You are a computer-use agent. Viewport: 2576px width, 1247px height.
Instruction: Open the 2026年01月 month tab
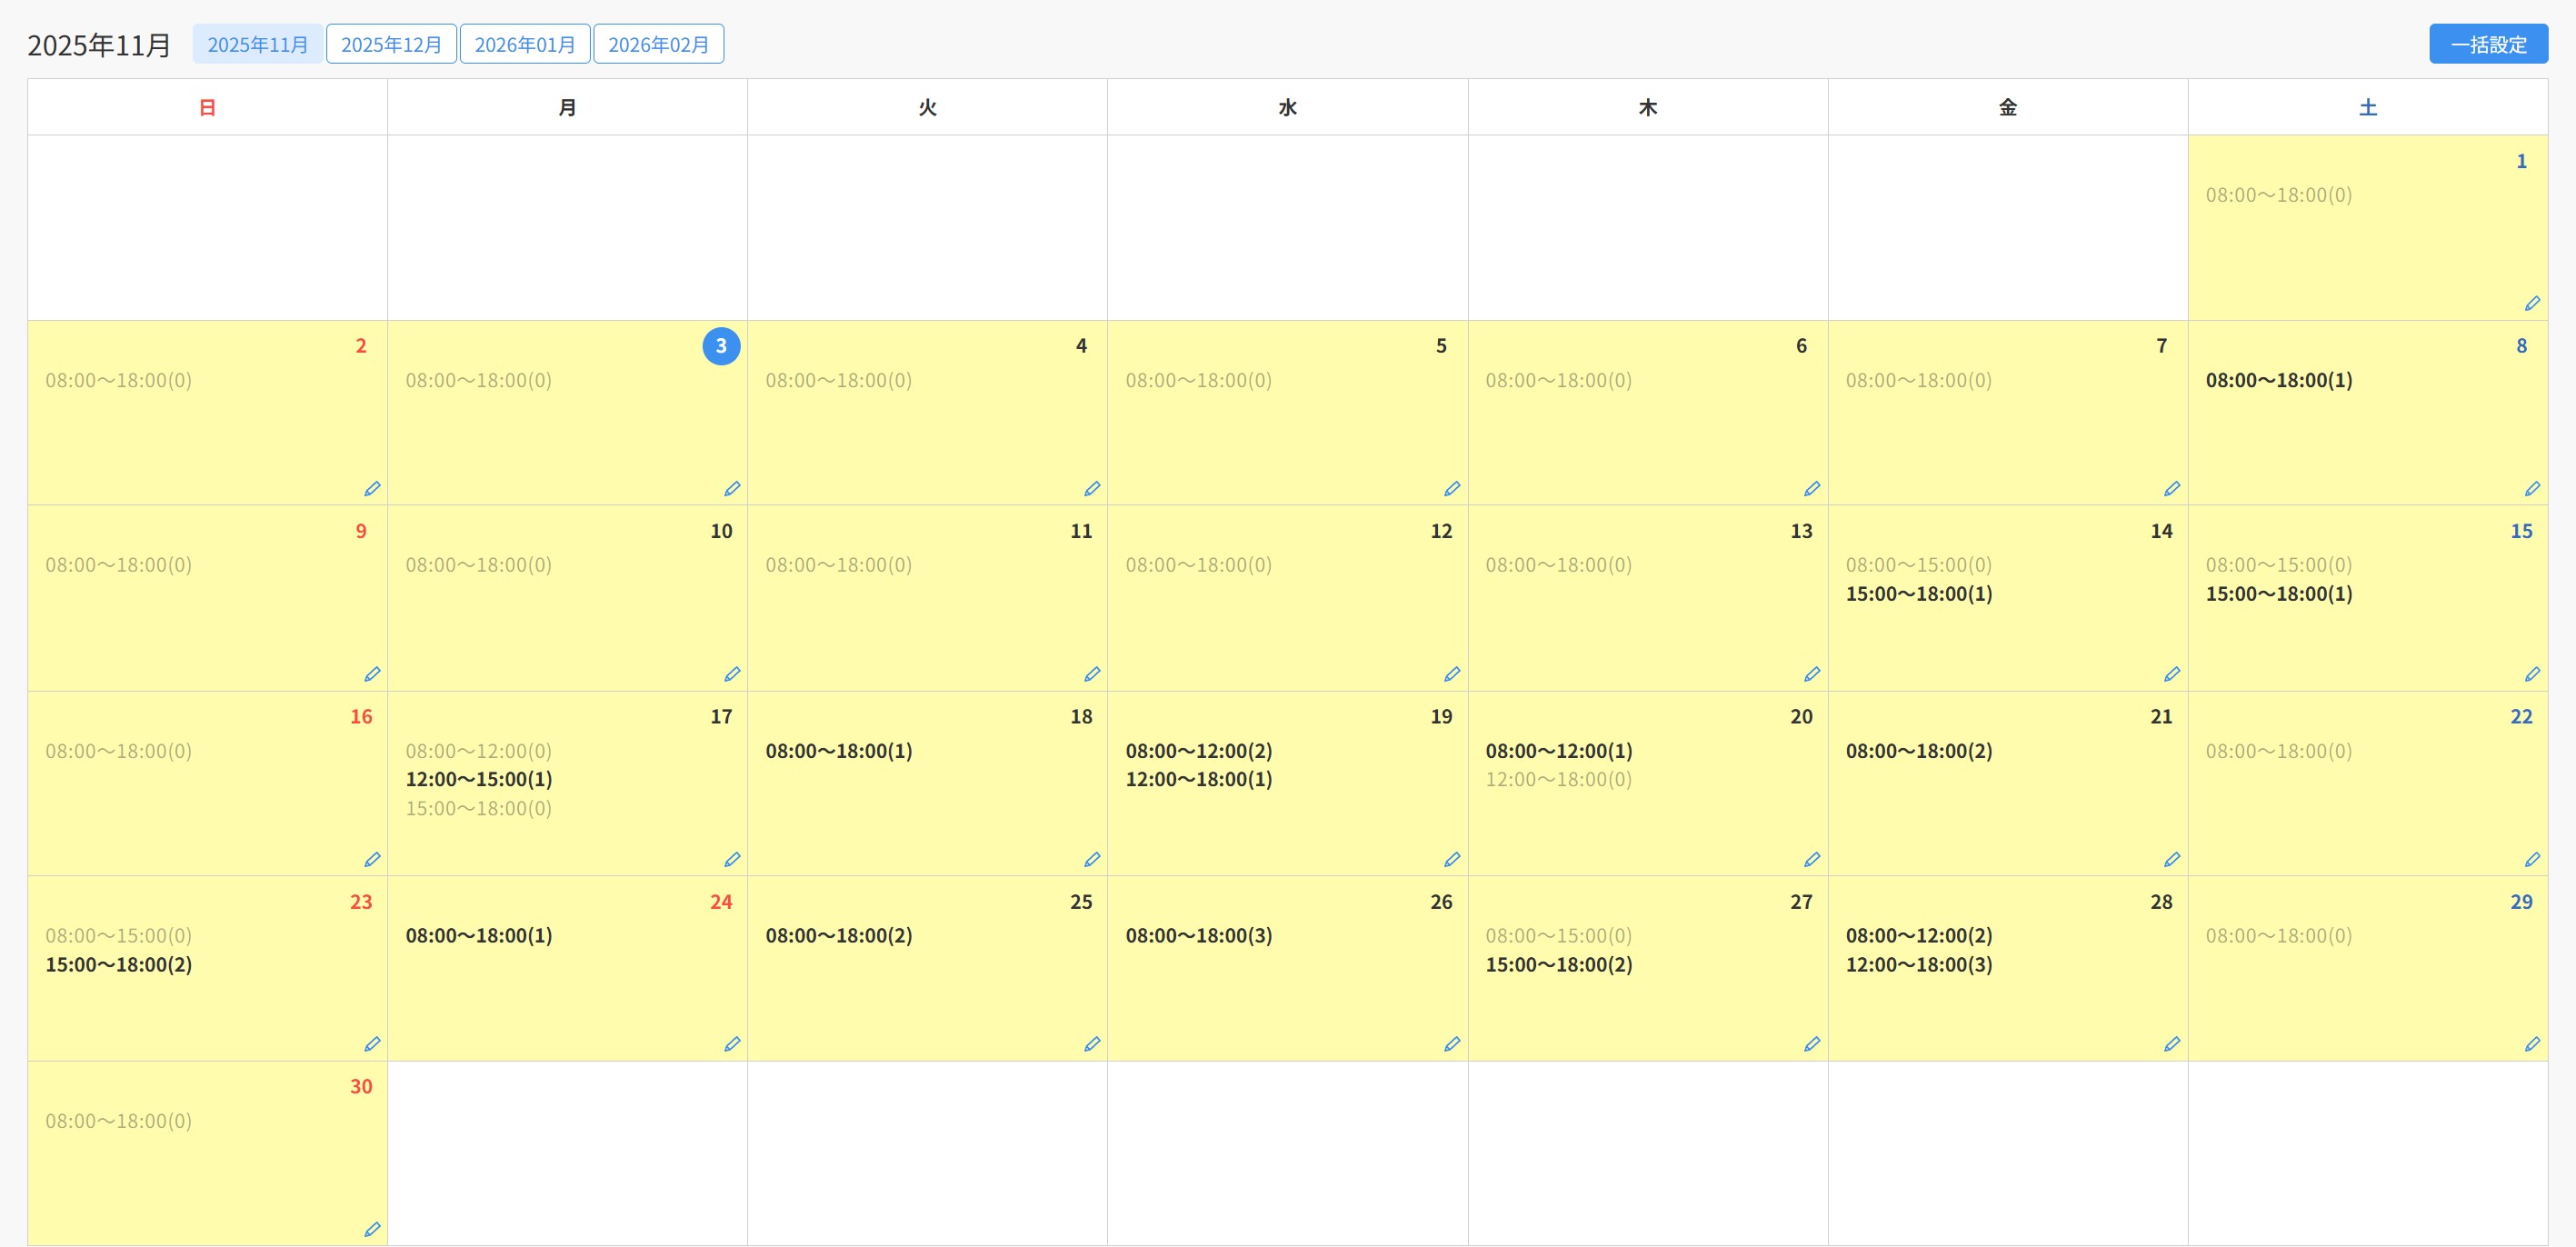pyautogui.click(x=524, y=44)
